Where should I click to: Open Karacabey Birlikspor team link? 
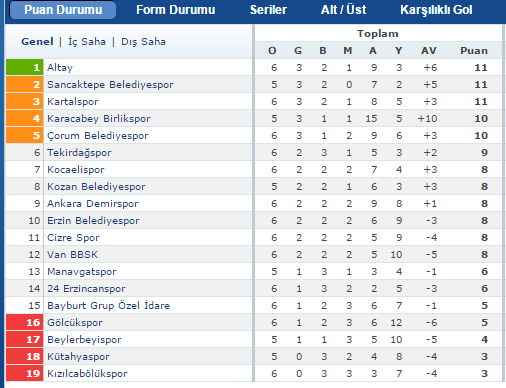(99, 119)
